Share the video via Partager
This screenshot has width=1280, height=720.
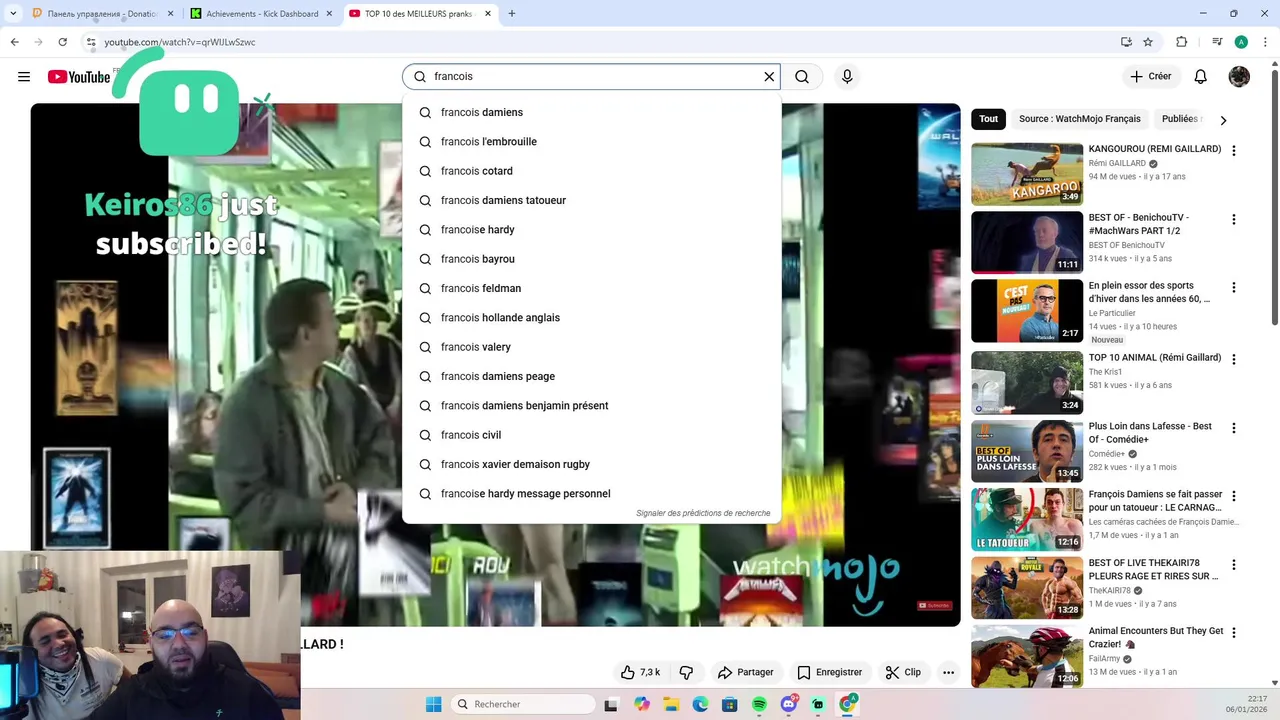pos(746,672)
